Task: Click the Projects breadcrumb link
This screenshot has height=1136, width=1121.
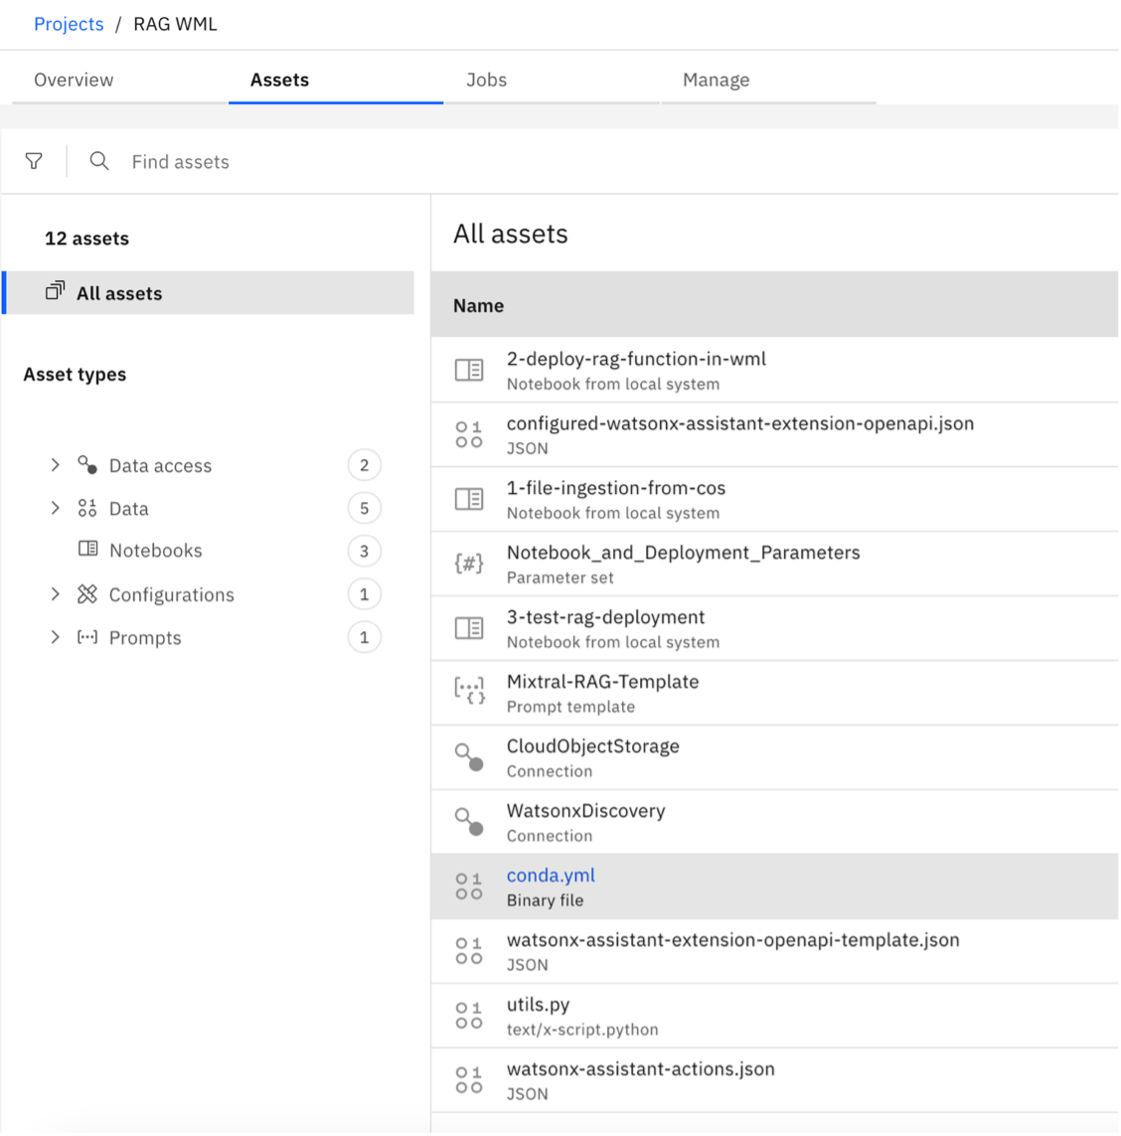Action: pyautogui.click(x=69, y=24)
